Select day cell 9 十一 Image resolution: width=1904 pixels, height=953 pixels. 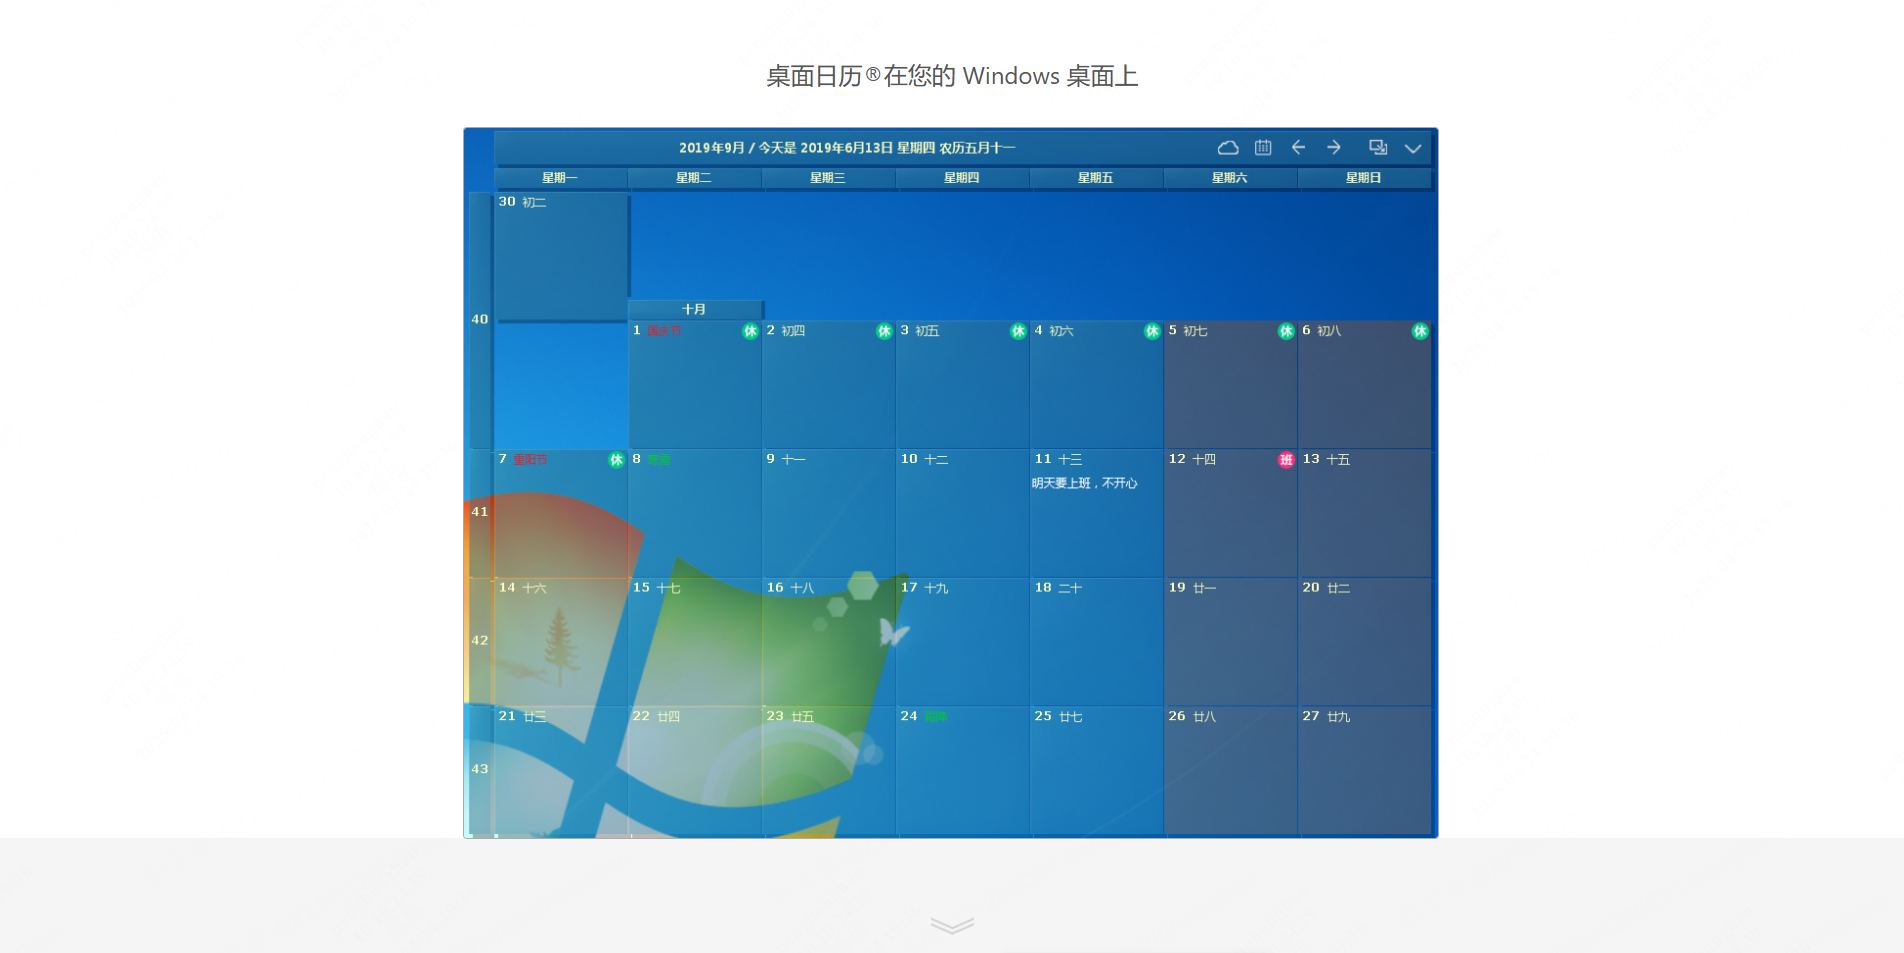[829, 513]
